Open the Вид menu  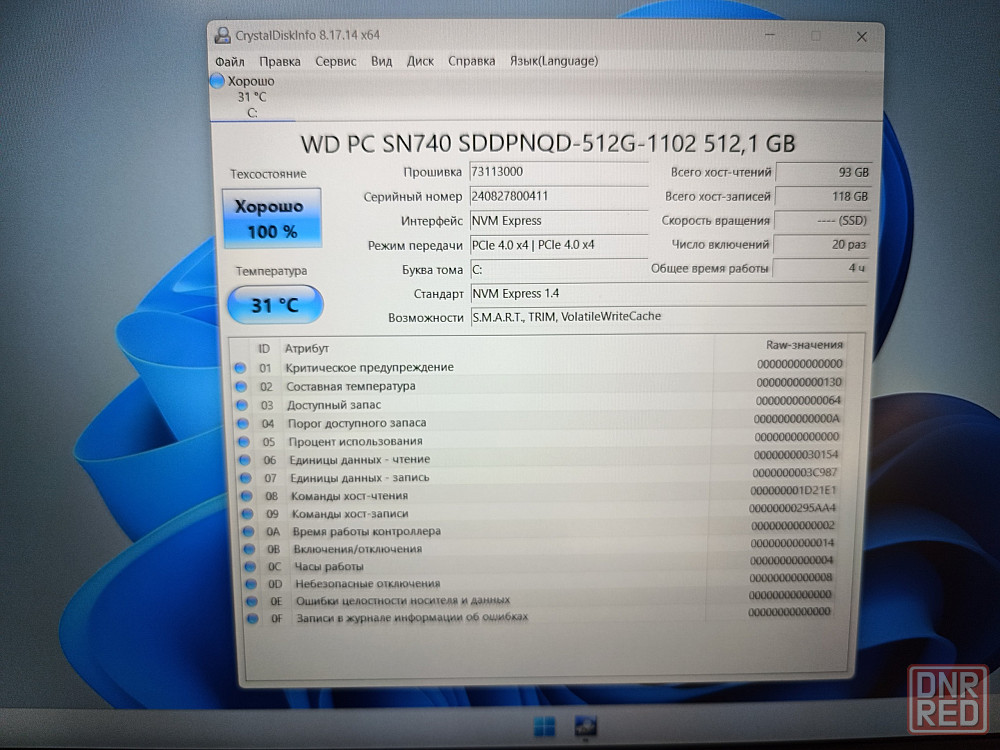[381, 61]
